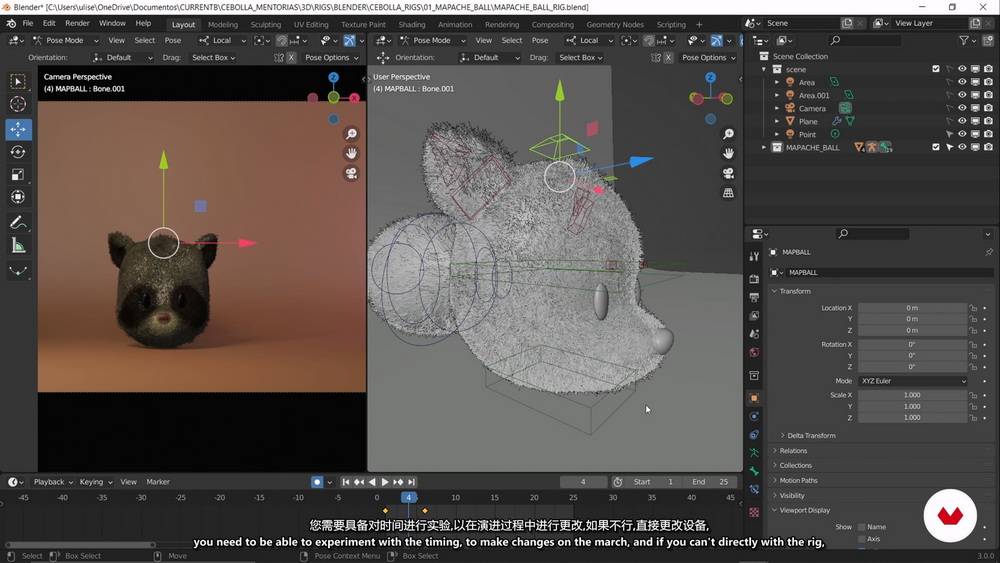The width and height of the screenshot is (1000, 563).
Task: Select the Annotate tool
Action: 18,223
